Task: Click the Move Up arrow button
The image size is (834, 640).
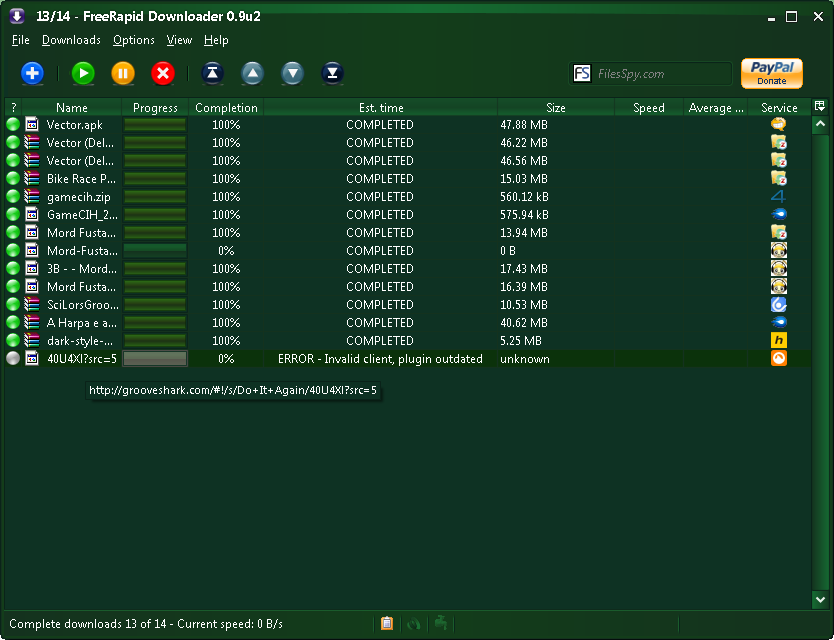Action: tap(253, 73)
